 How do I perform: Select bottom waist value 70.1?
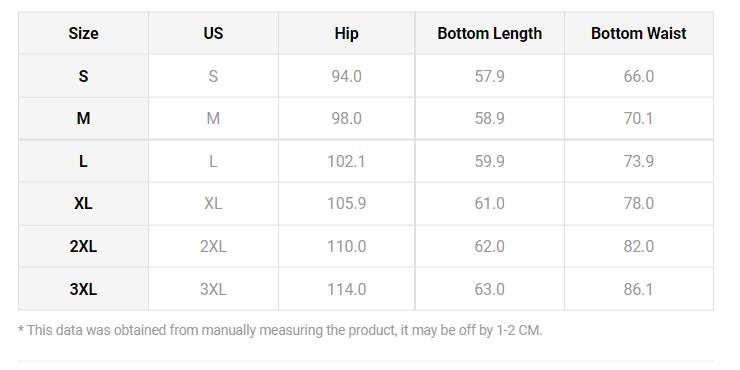coord(639,118)
